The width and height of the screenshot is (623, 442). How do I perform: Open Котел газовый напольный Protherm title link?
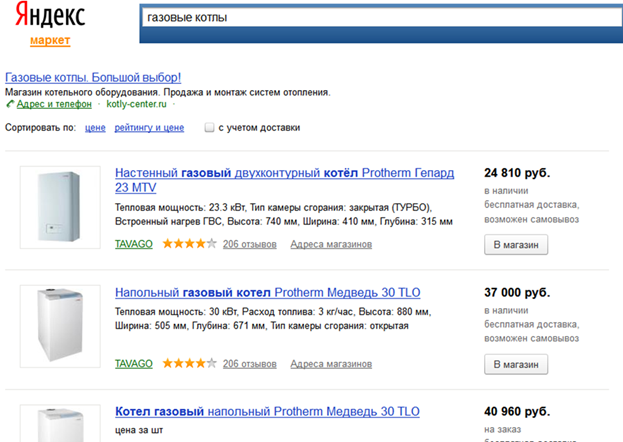(x=267, y=412)
